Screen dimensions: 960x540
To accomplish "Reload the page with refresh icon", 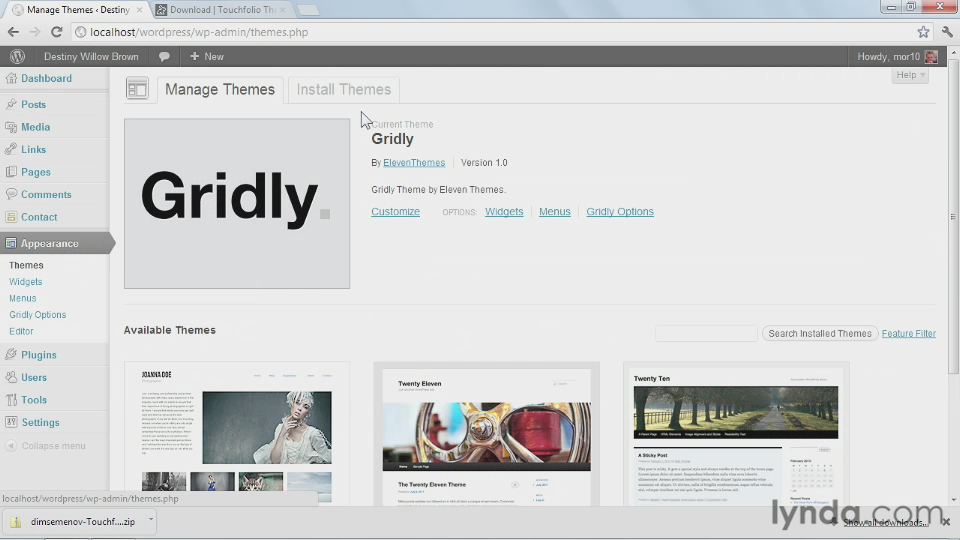I will [x=56, y=32].
